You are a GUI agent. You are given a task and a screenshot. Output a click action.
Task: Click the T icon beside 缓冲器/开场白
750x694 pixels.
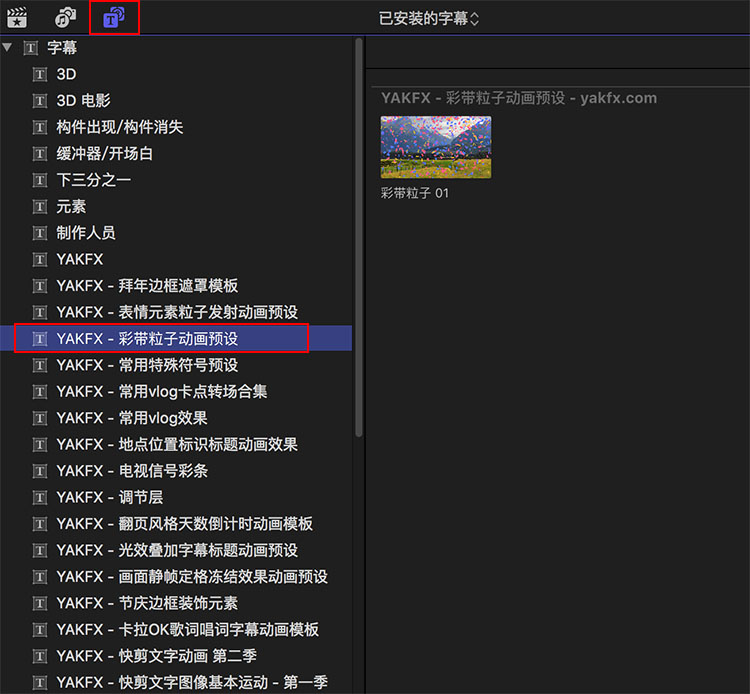click(40, 154)
